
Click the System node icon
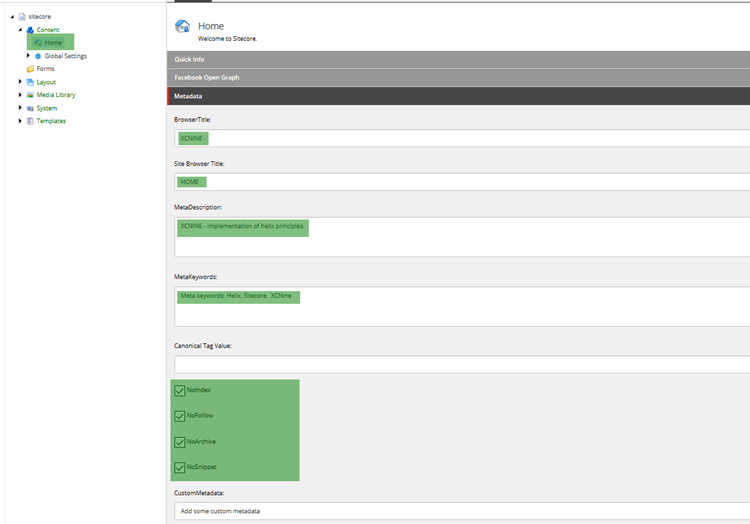pos(30,108)
